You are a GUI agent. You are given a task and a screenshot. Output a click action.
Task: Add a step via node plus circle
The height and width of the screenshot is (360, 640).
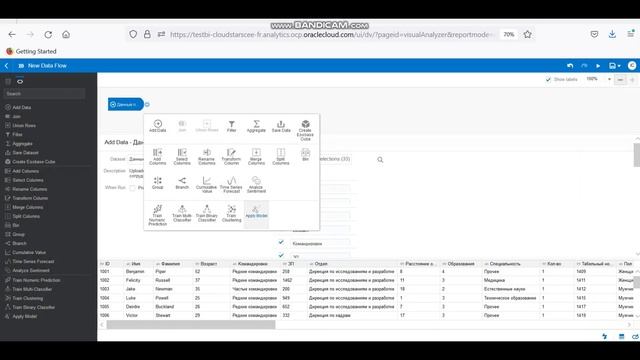coord(147,104)
